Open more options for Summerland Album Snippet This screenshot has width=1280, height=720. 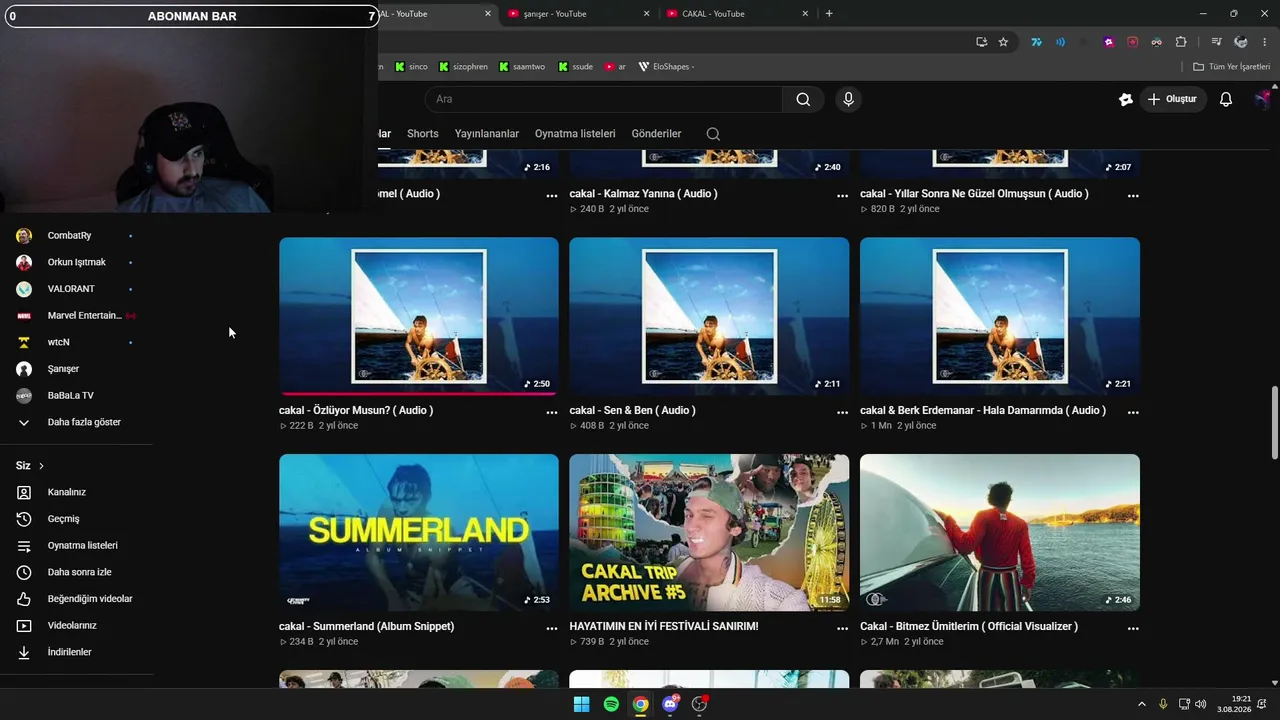(552, 628)
